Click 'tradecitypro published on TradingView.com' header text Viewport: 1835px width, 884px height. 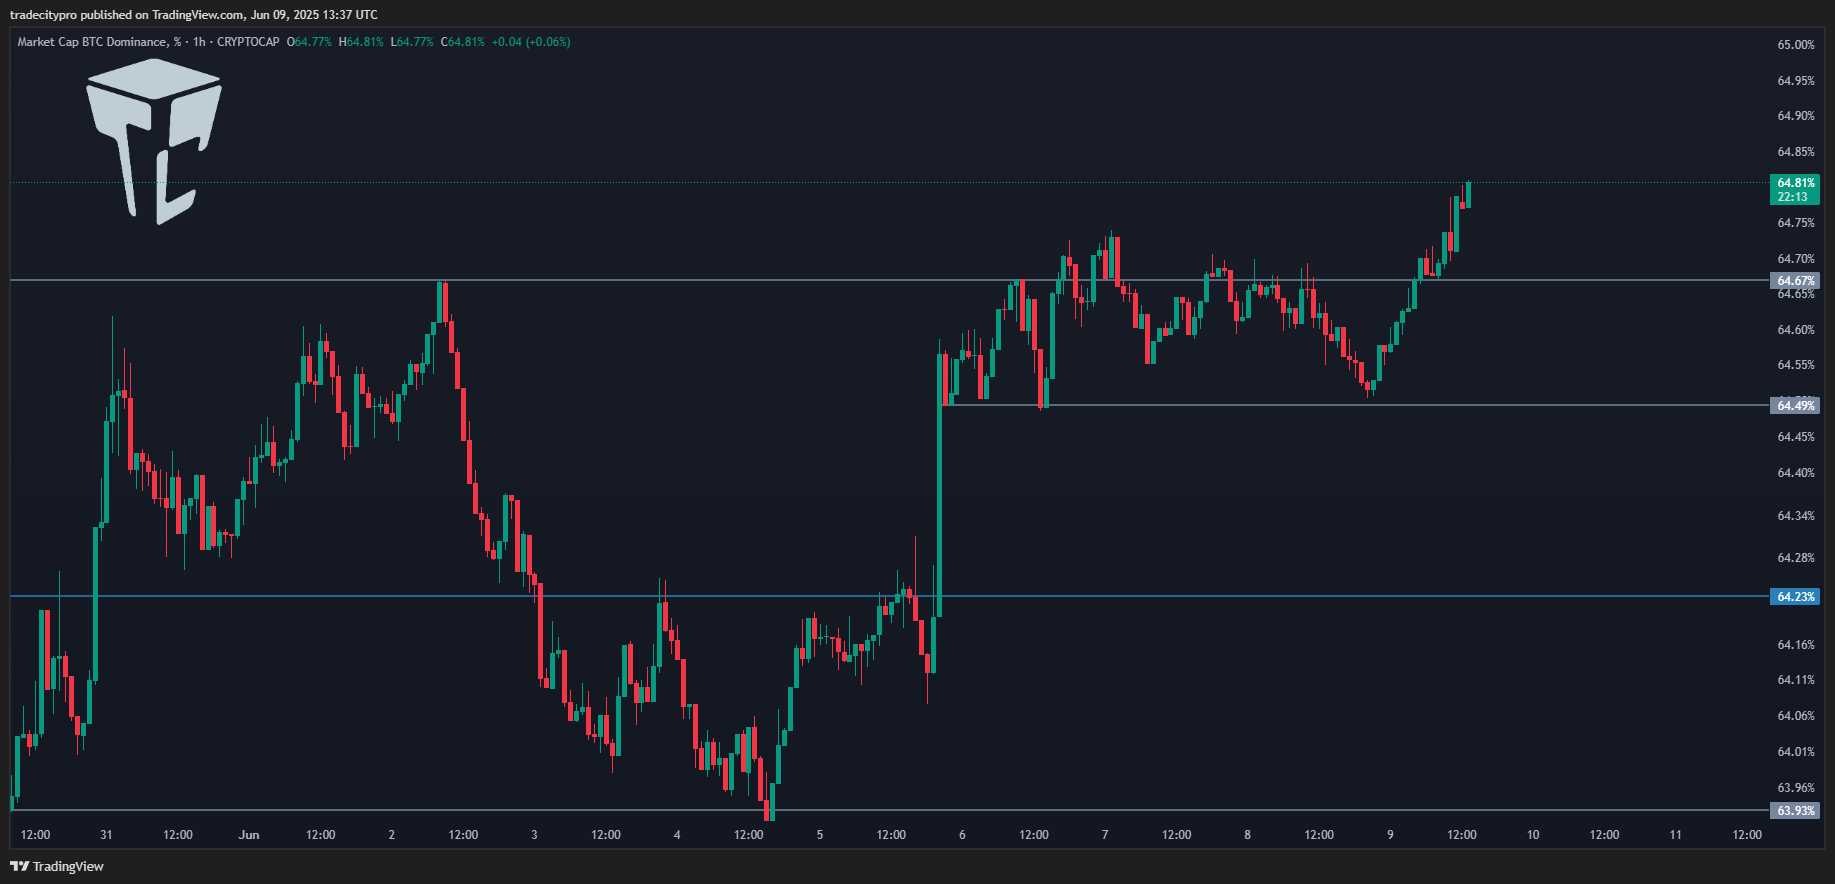point(127,14)
